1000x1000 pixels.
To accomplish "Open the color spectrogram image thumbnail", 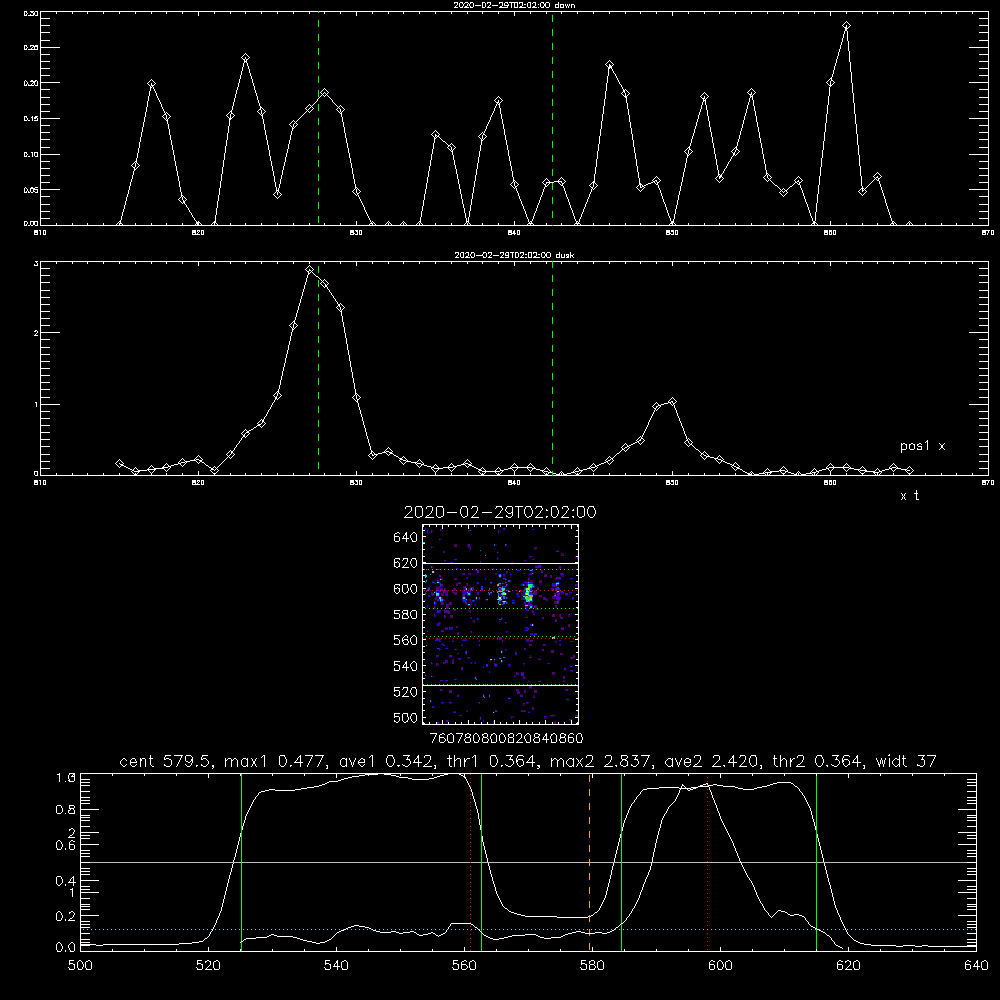I will pyautogui.click(x=501, y=624).
